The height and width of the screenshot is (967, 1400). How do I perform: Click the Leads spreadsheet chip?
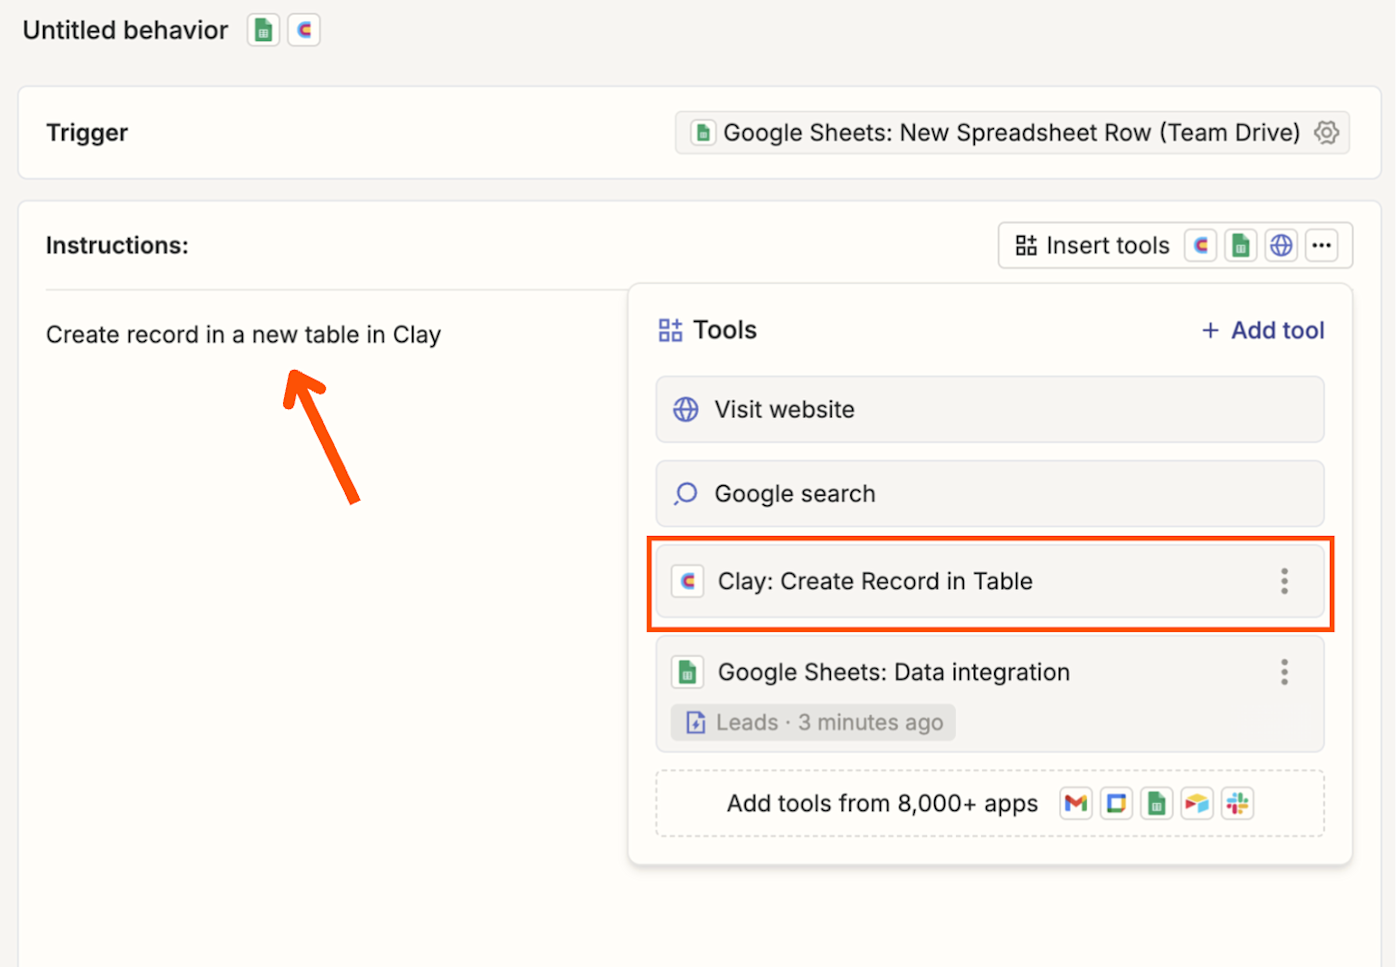pos(813,722)
